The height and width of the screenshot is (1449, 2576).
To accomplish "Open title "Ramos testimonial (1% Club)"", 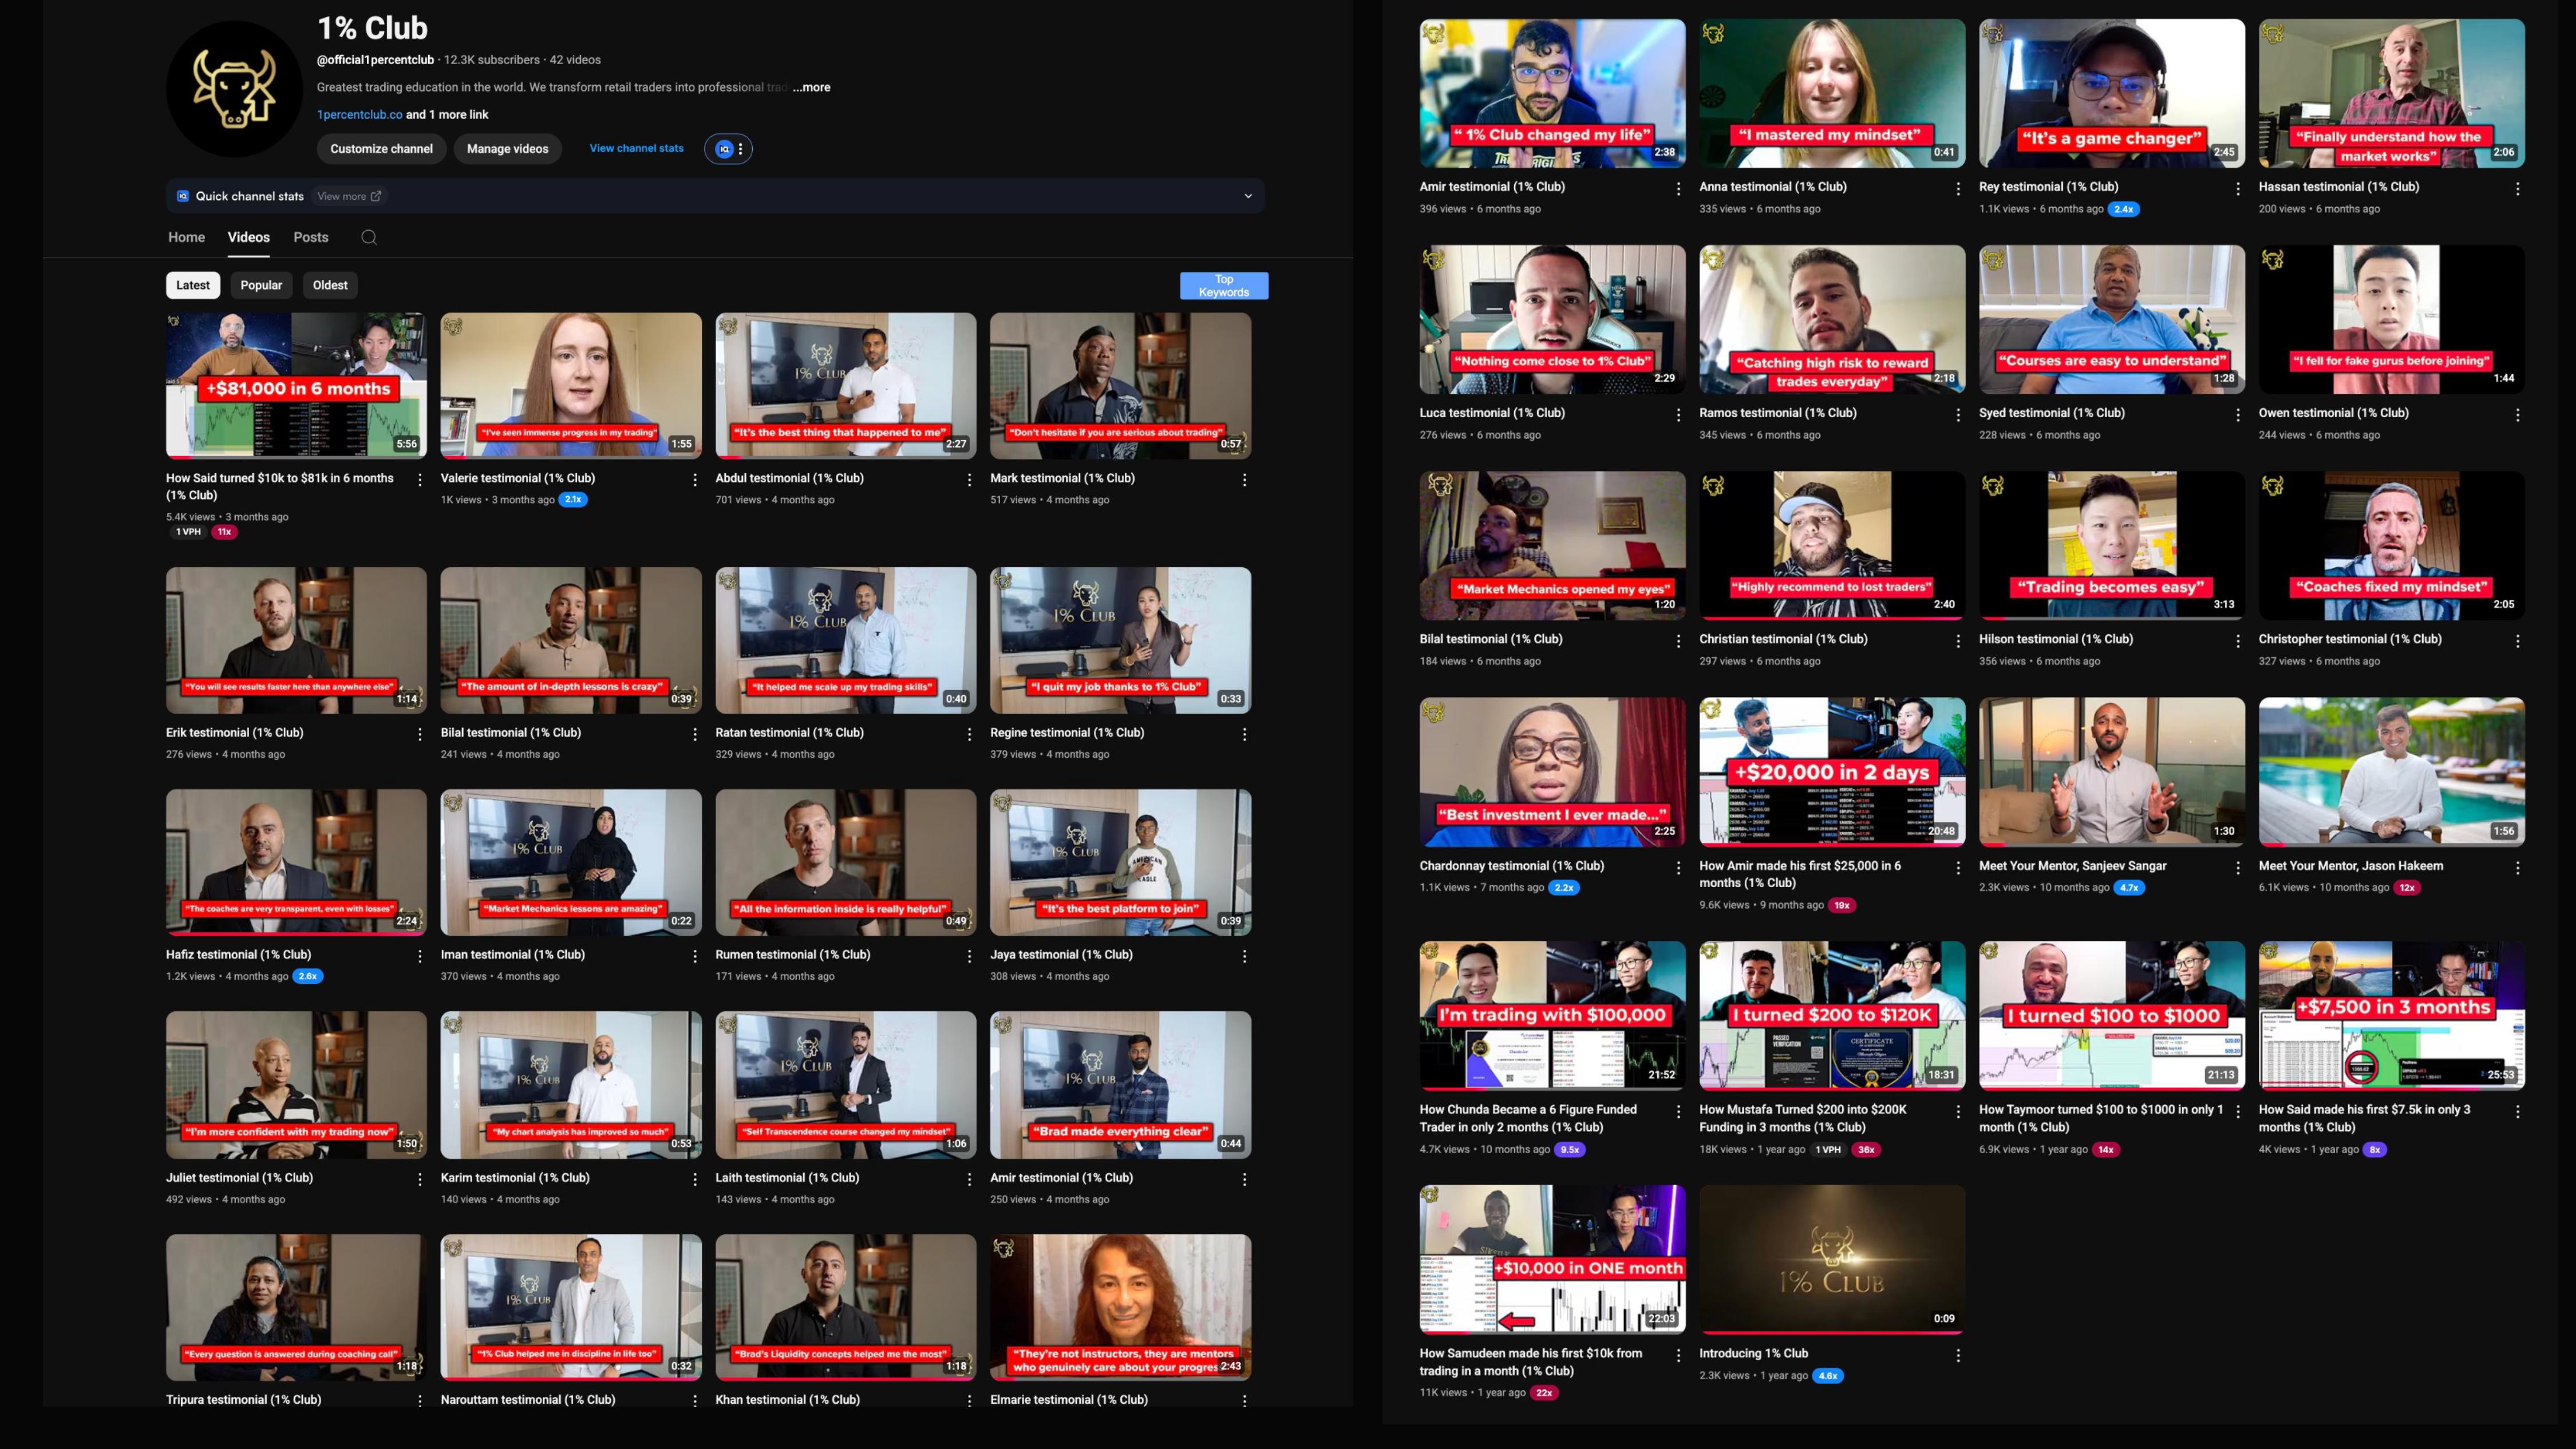I will pos(1777,413).
